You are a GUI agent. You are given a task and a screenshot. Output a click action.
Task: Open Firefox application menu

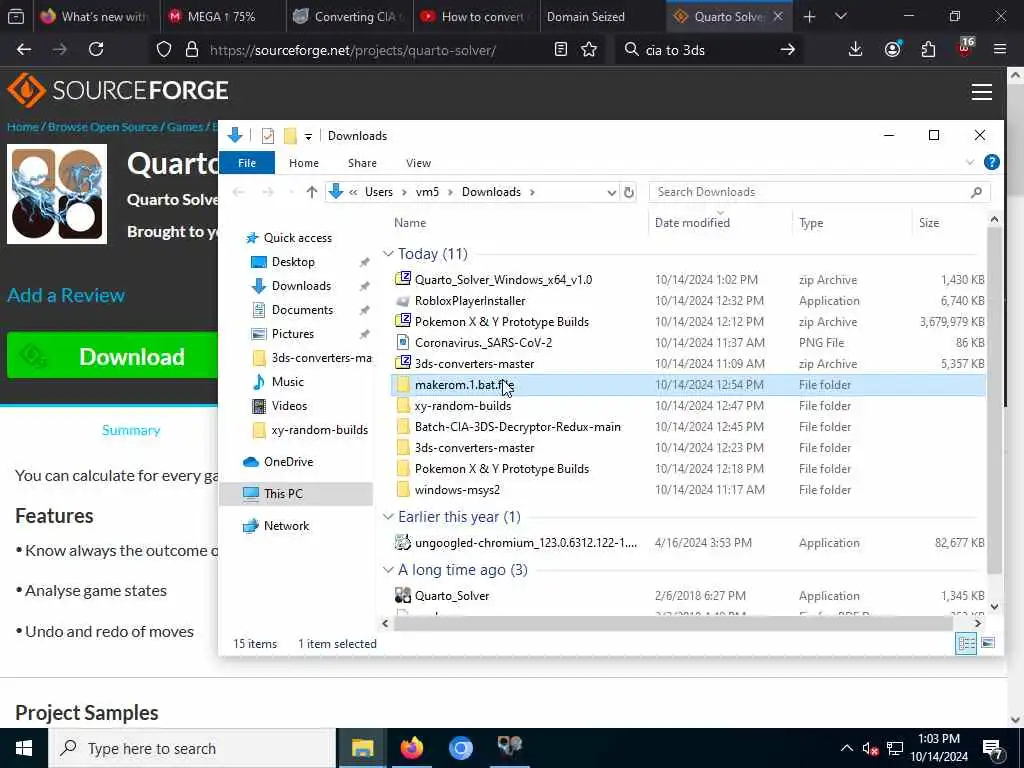point(1000,49)
